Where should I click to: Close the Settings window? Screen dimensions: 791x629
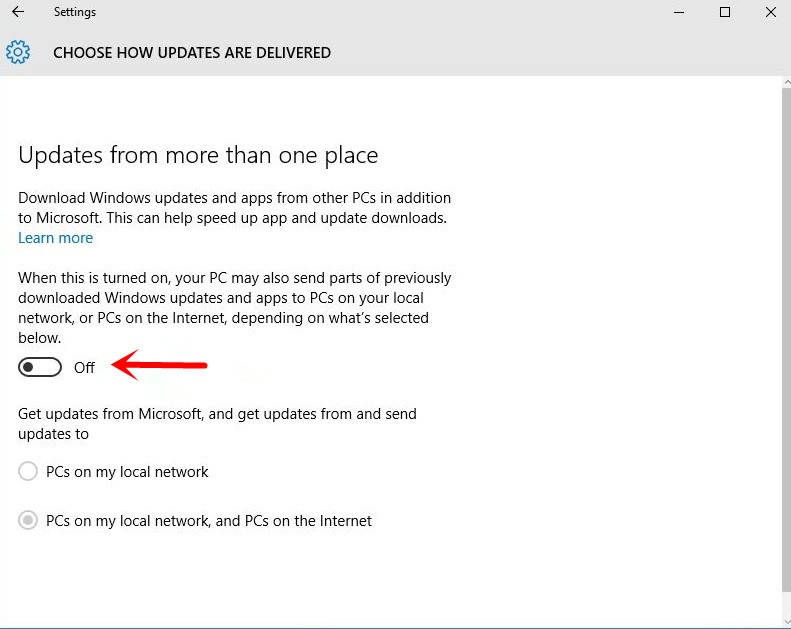point(770,12)
